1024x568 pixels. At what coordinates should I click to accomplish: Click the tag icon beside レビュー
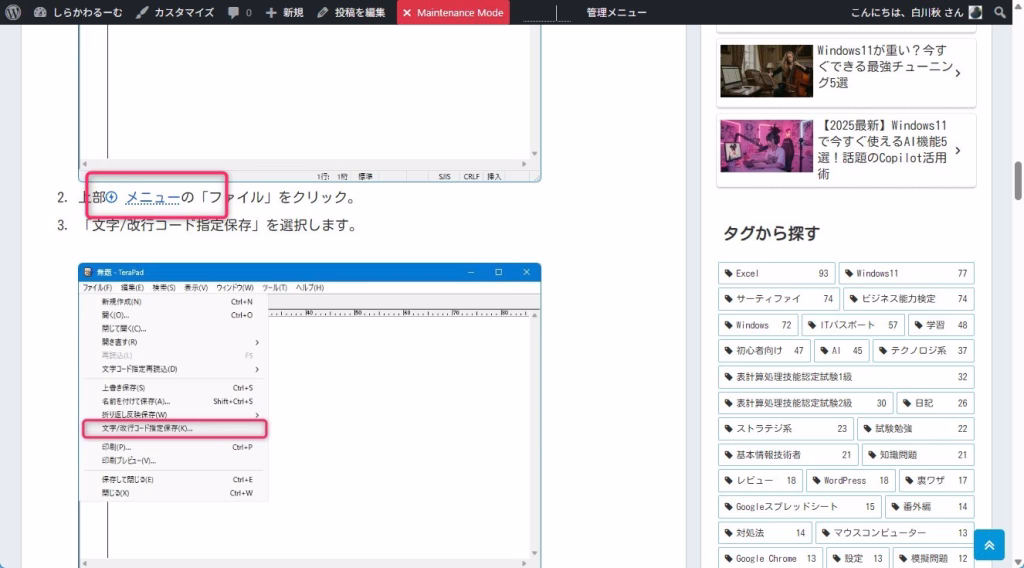click(729, 481)
